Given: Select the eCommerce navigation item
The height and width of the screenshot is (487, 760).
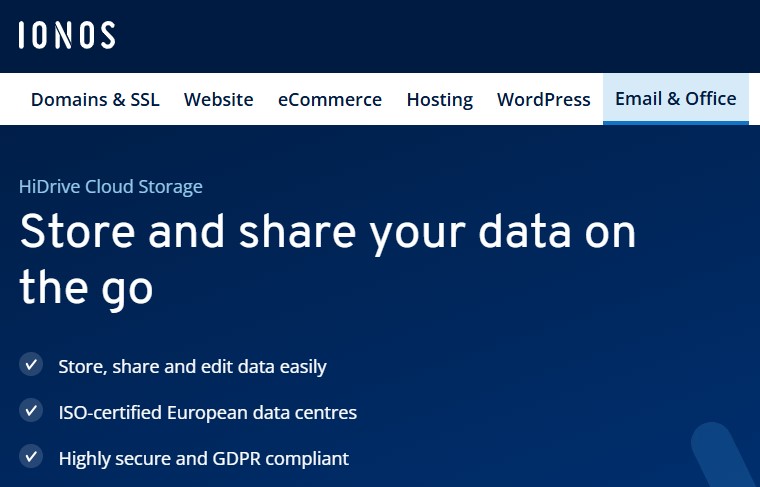Looking at the screenshot, I should coord(330,99).
